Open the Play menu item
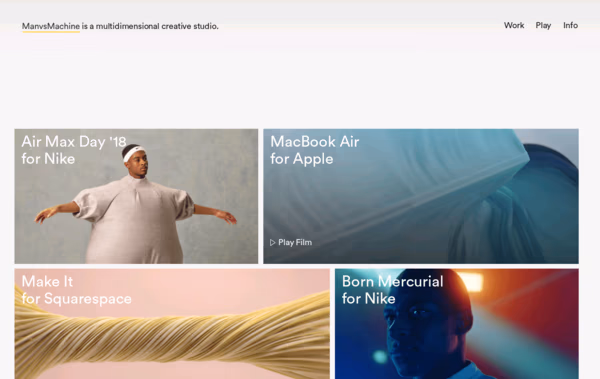Image resolution: width=600 pixels, height=379 pixels. point(543,25)
